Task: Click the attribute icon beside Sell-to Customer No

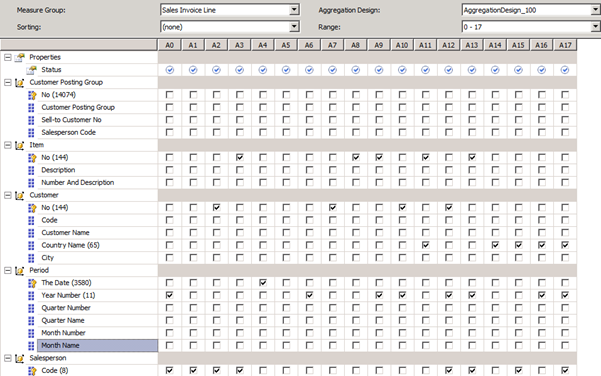Action: 31,120
